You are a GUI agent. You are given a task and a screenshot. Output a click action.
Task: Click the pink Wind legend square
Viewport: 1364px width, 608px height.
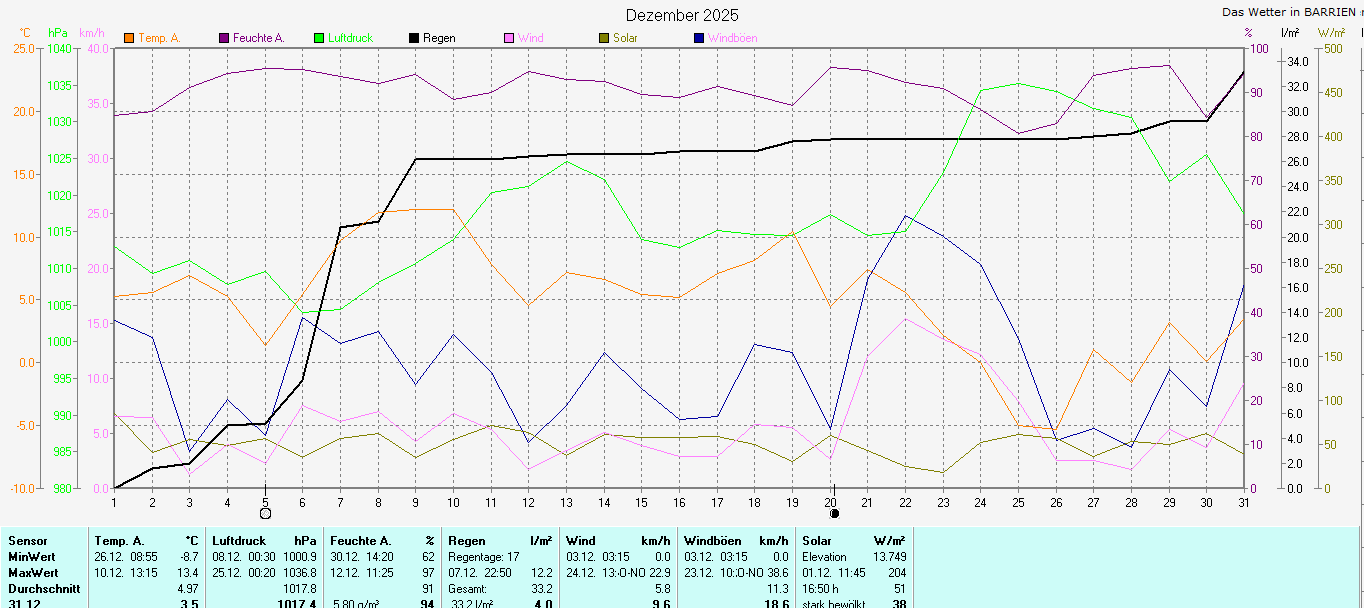coord(509,38)
